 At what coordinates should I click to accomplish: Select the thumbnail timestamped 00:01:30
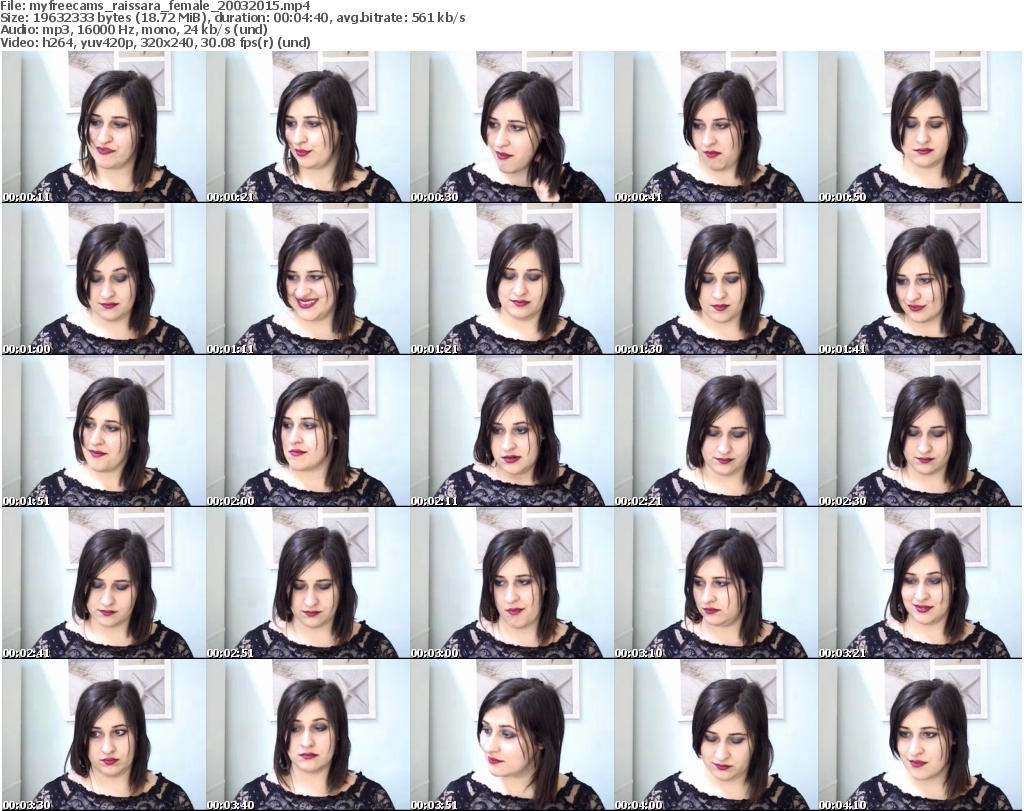(715, 279)
